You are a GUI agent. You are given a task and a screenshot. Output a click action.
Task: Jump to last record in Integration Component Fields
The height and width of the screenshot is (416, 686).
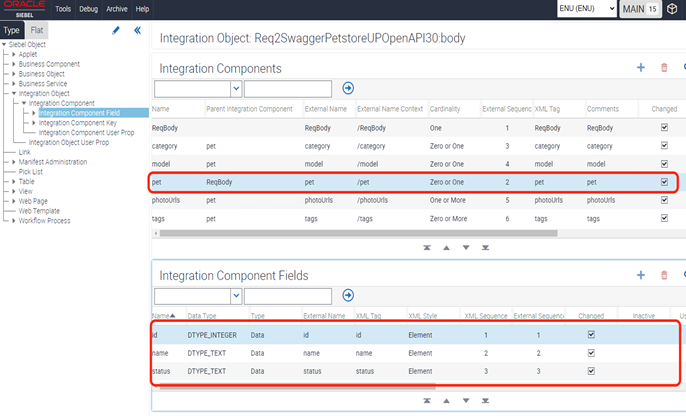[x=485, y=401]
